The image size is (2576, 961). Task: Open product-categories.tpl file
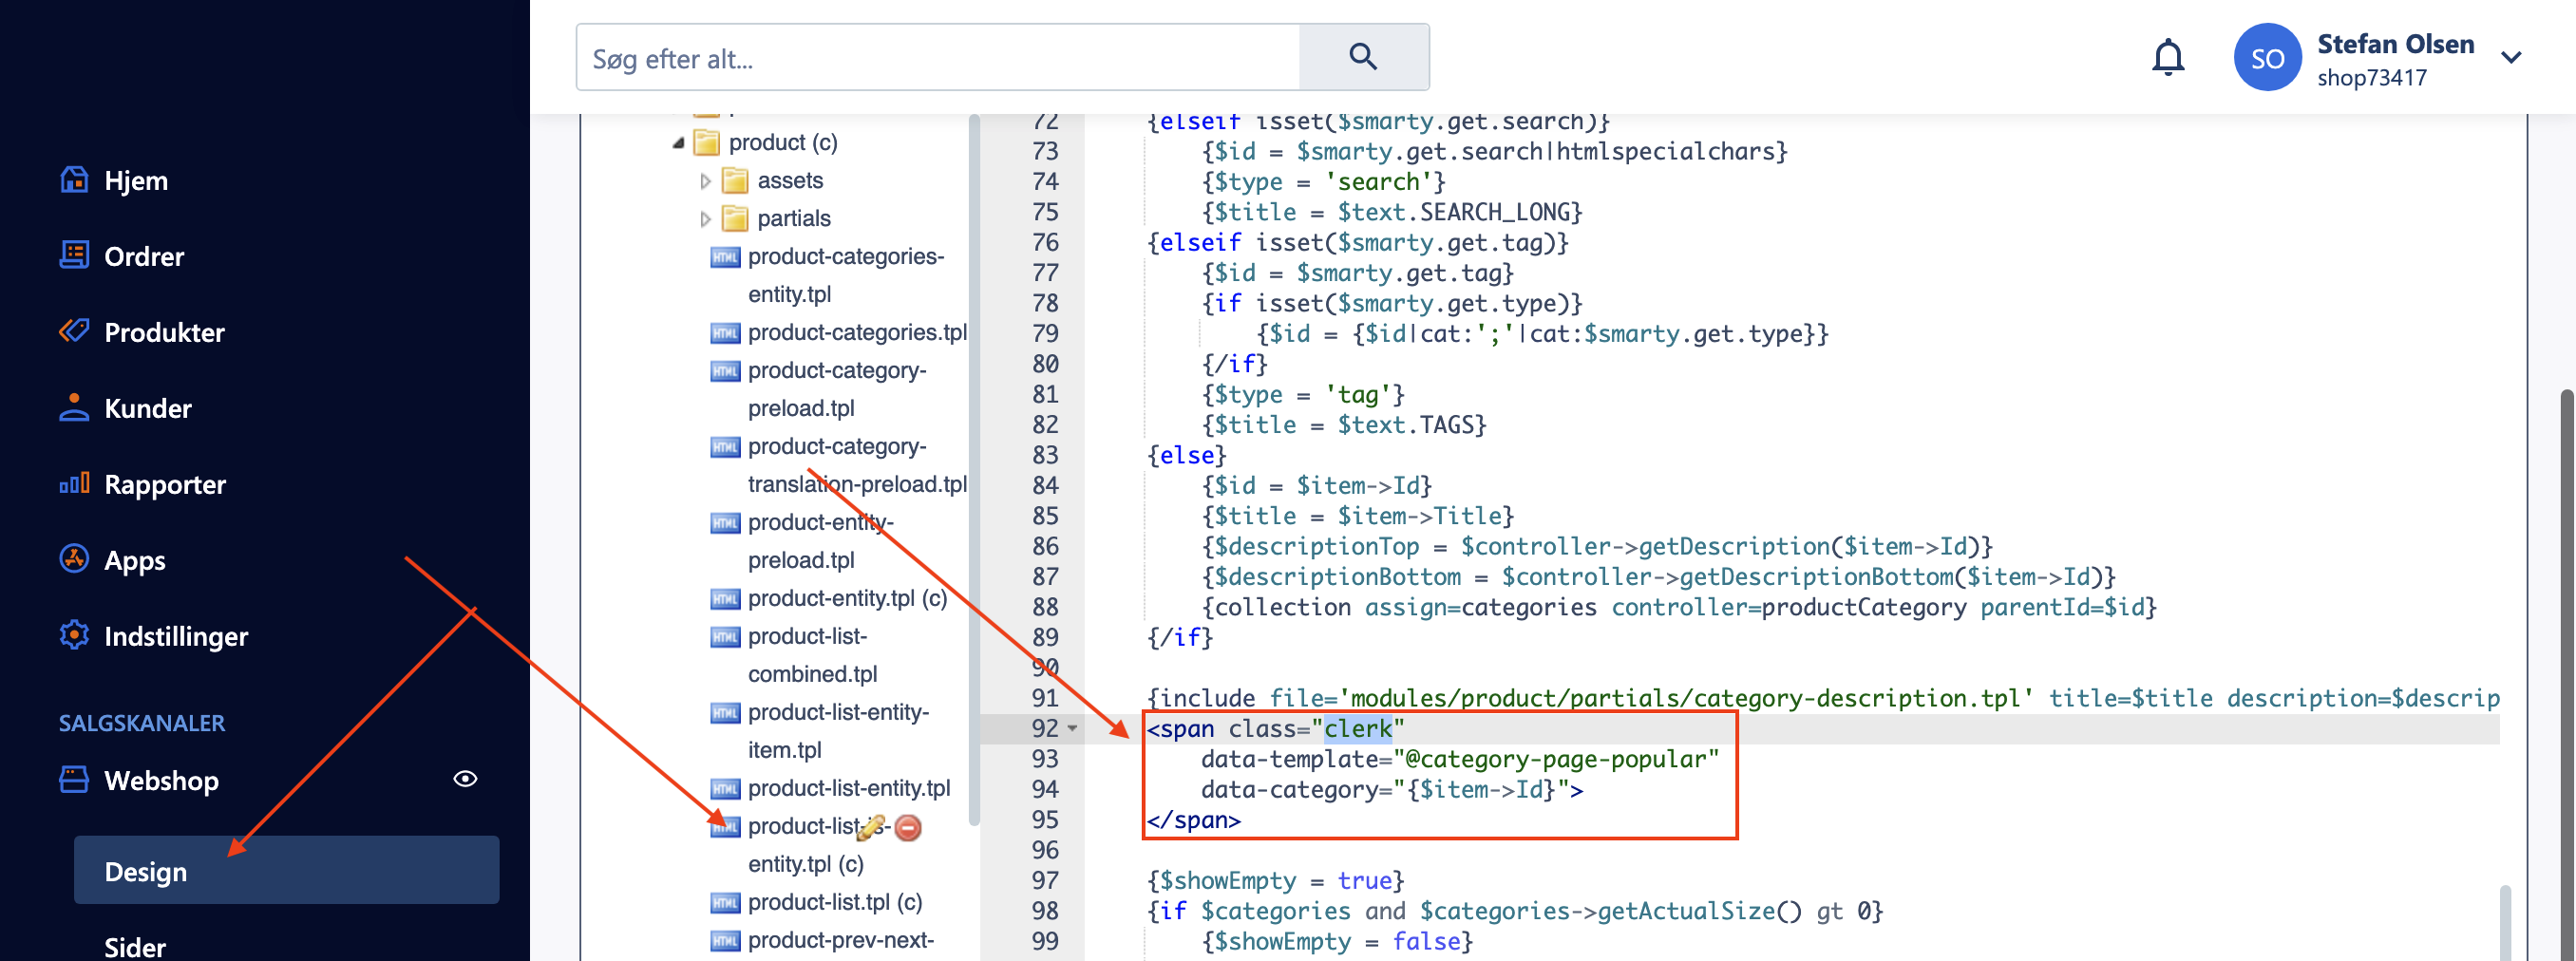tap(856, 332)
